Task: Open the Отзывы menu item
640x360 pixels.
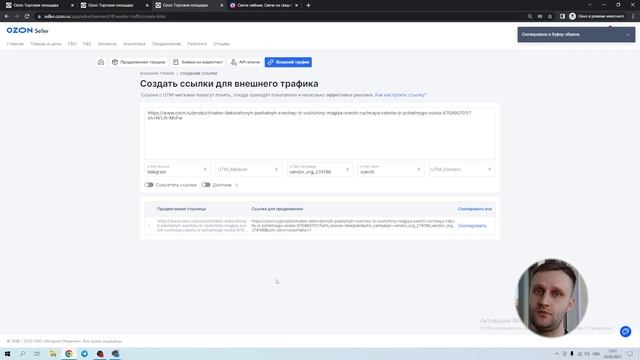Action: point(222,44)
